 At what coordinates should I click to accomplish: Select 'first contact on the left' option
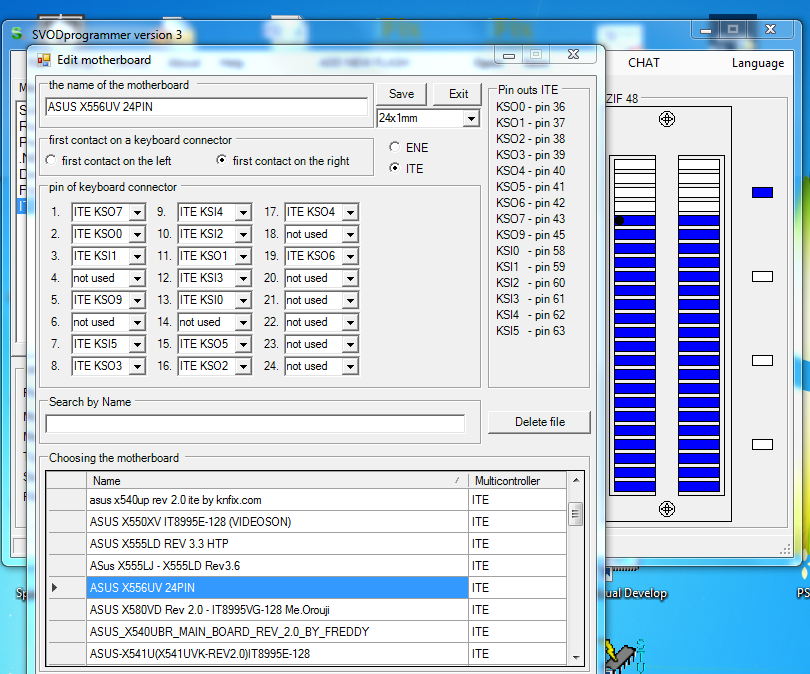click(52, 161)
